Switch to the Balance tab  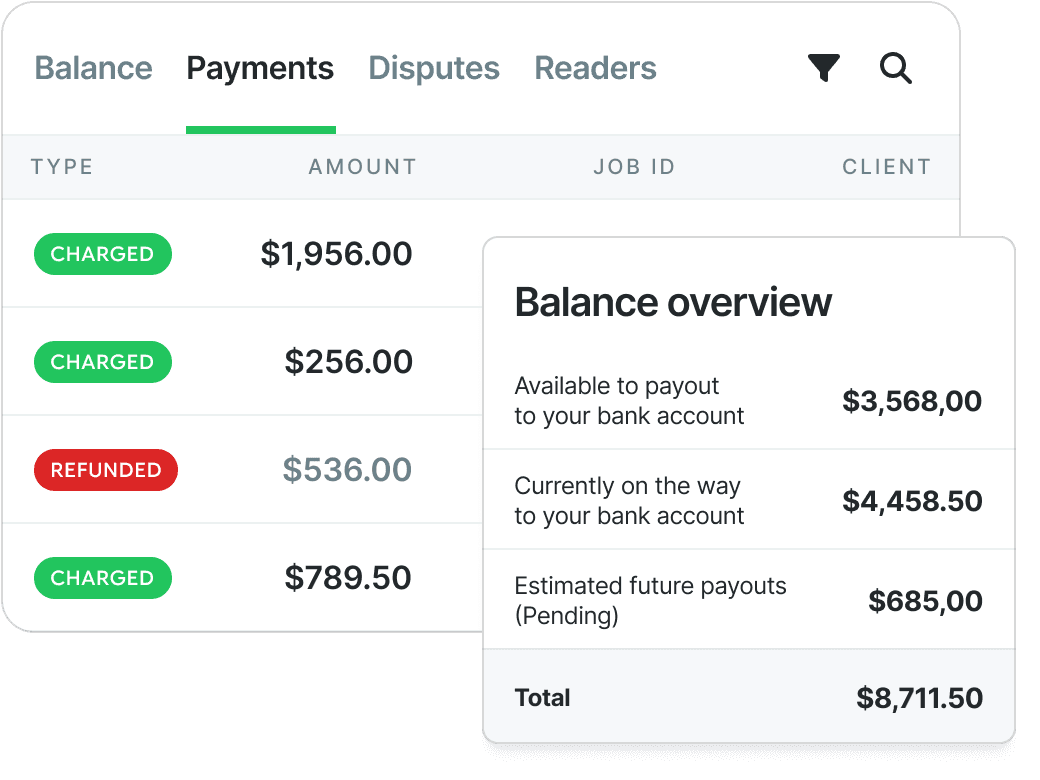tap(94, 68)
